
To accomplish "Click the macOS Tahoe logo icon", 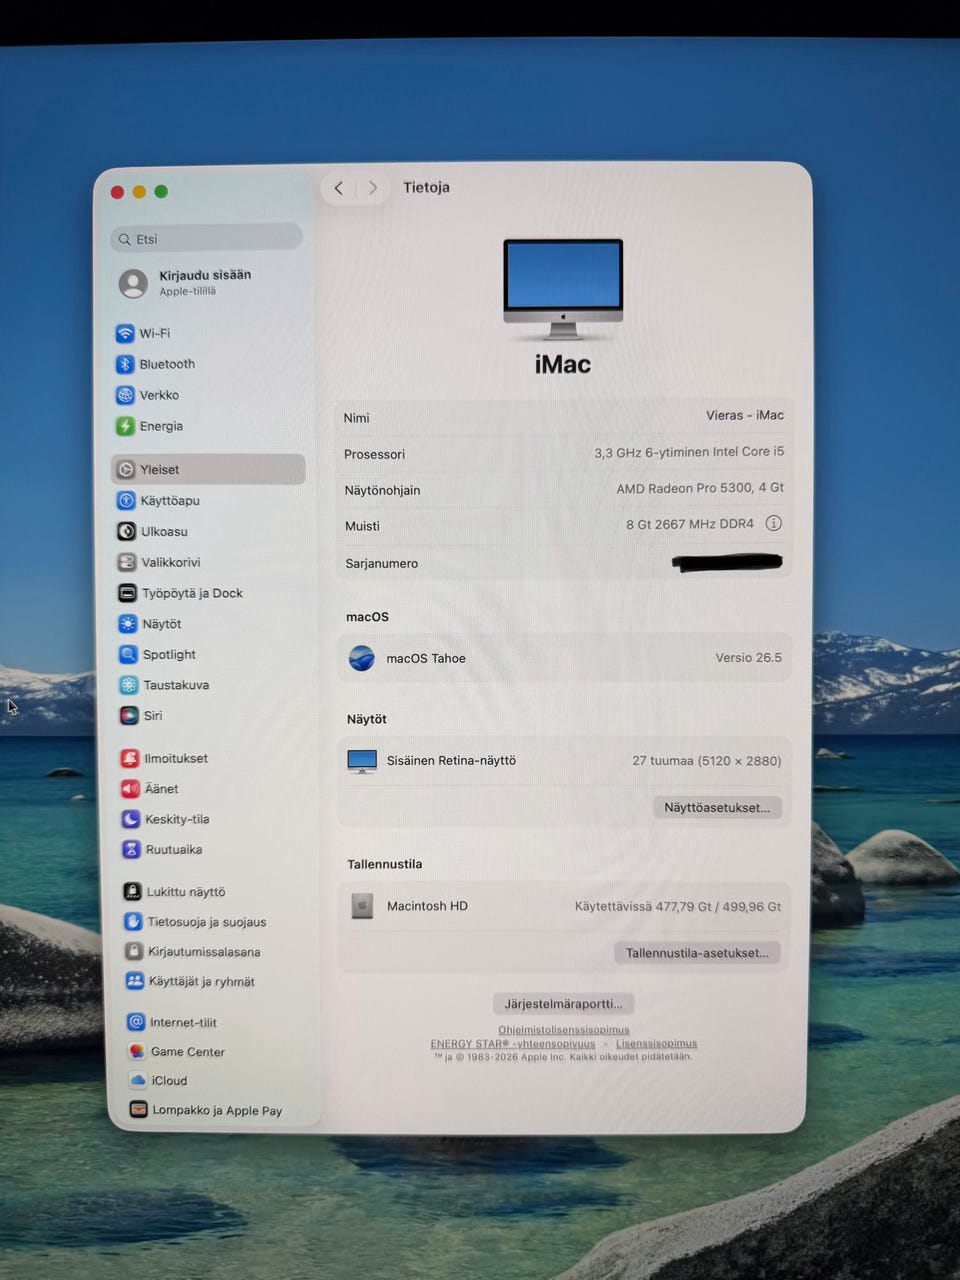I will click(361, 658).
